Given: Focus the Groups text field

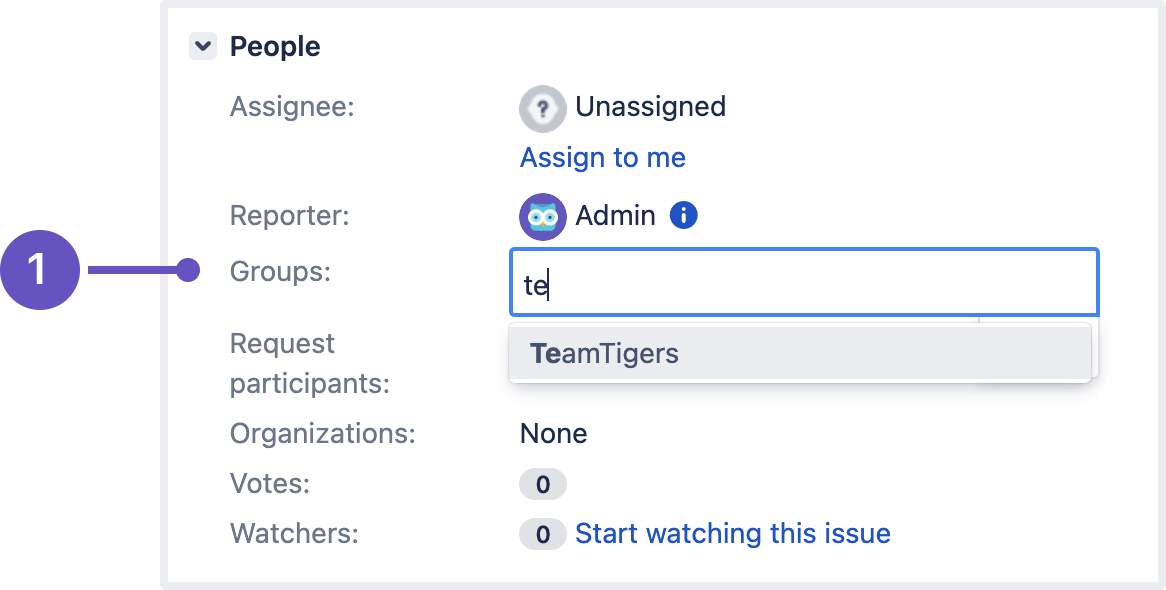Looking at the screenshot, I should click(x=804, y=282).
